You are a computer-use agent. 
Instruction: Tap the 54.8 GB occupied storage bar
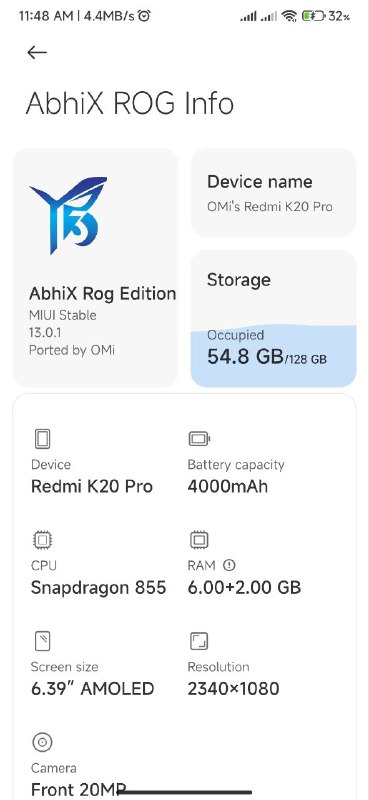pyautogui.click(x=274, y=356)
